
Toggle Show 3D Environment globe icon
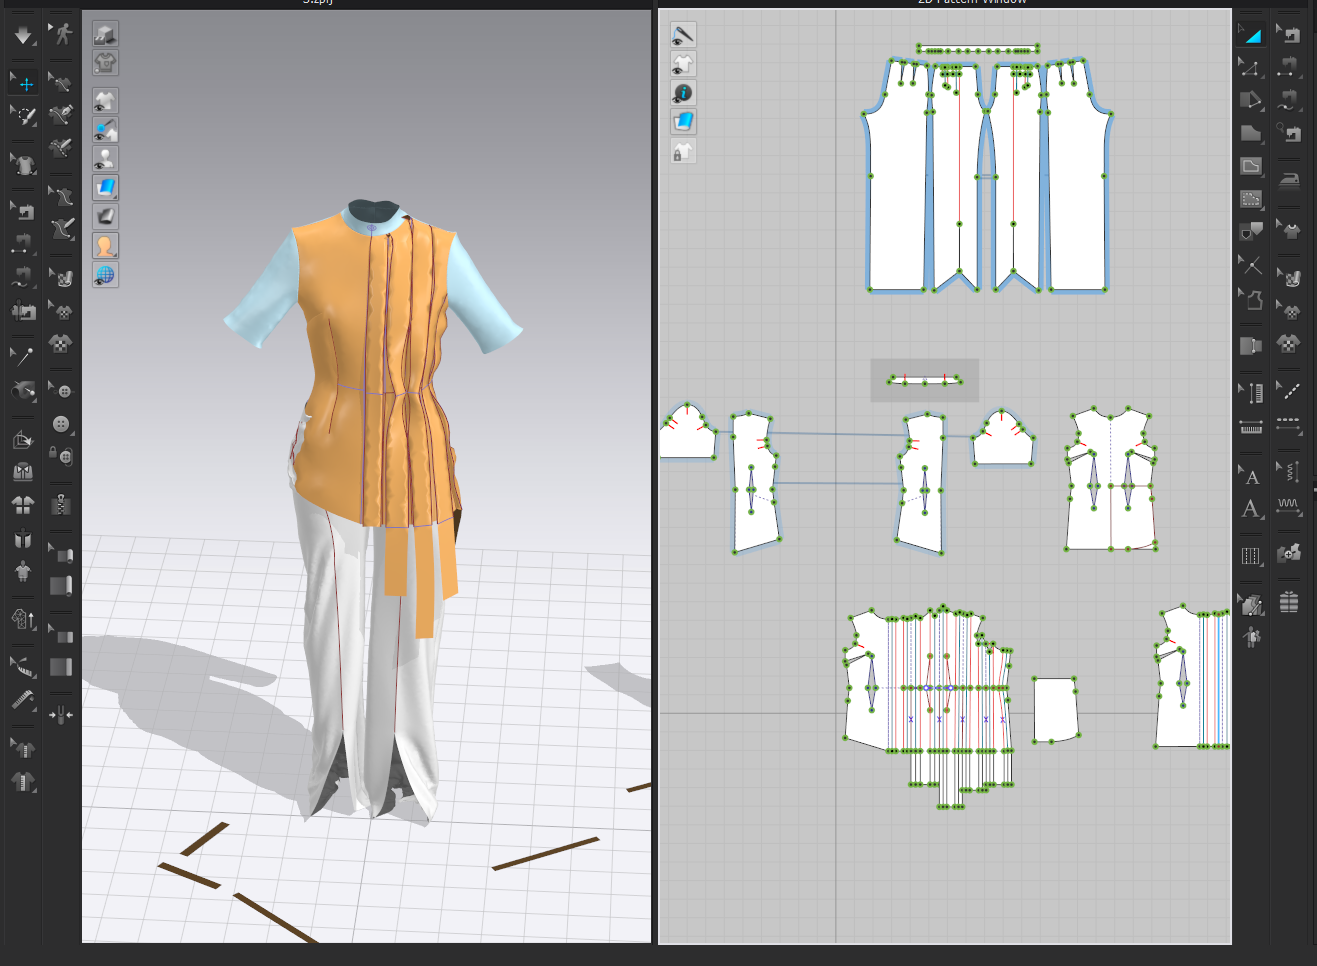(105, 274)
